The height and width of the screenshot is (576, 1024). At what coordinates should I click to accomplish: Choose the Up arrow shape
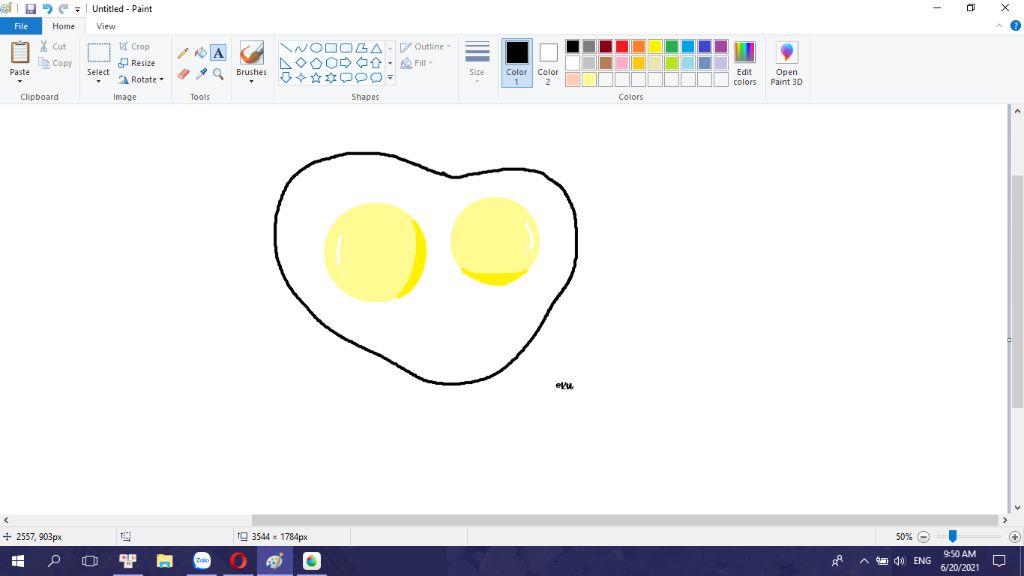376,63
